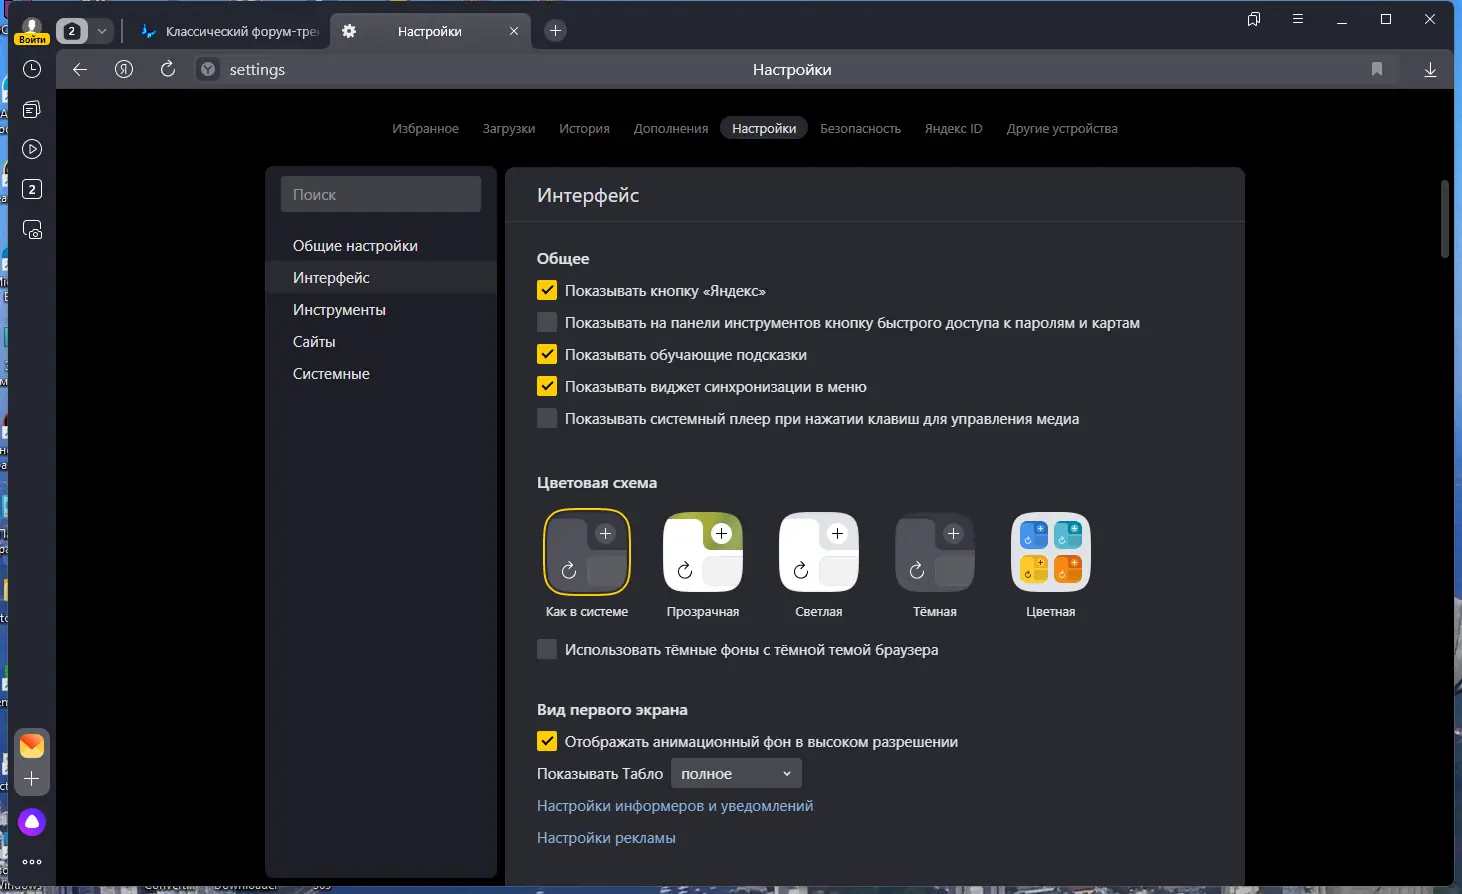Select Интерфейс in the settings sidebar

click(381, 277)
